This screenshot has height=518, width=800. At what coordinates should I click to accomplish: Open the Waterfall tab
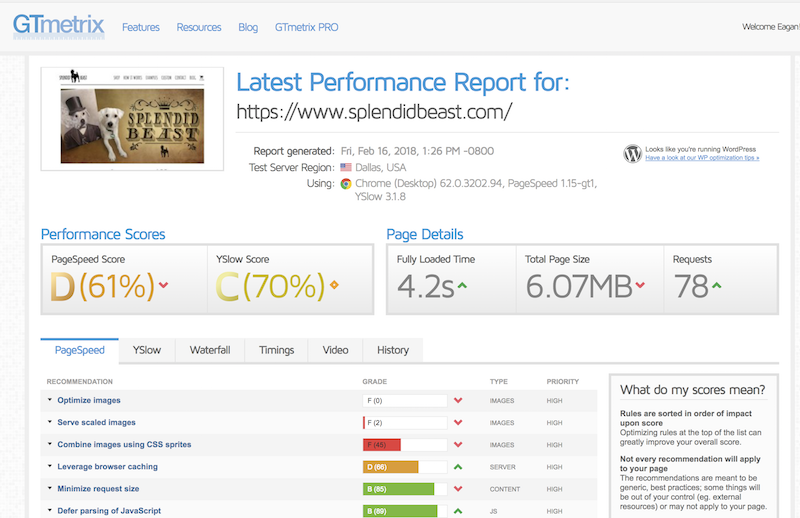click(210, 351)
